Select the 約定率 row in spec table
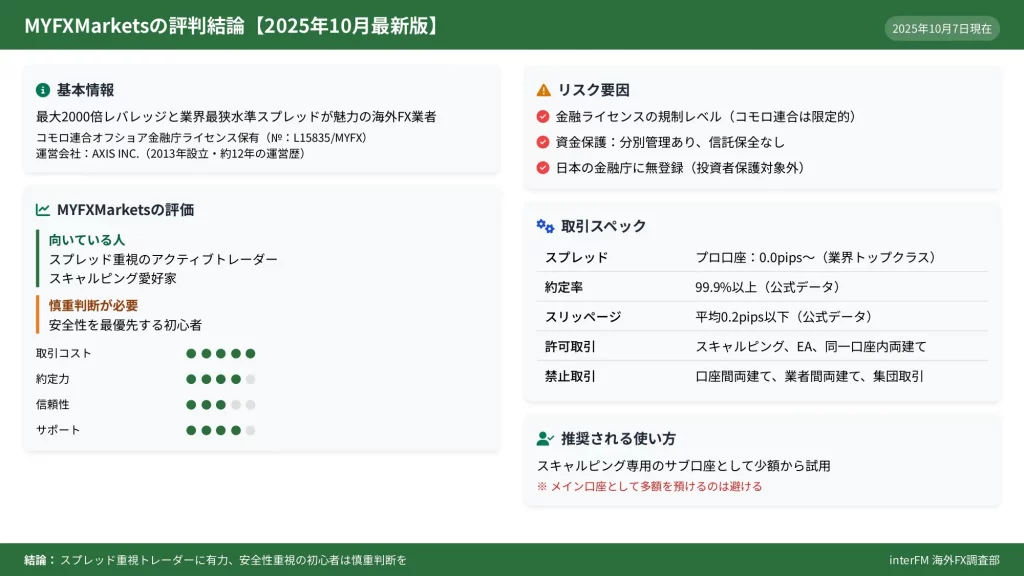 click(762, 287)
